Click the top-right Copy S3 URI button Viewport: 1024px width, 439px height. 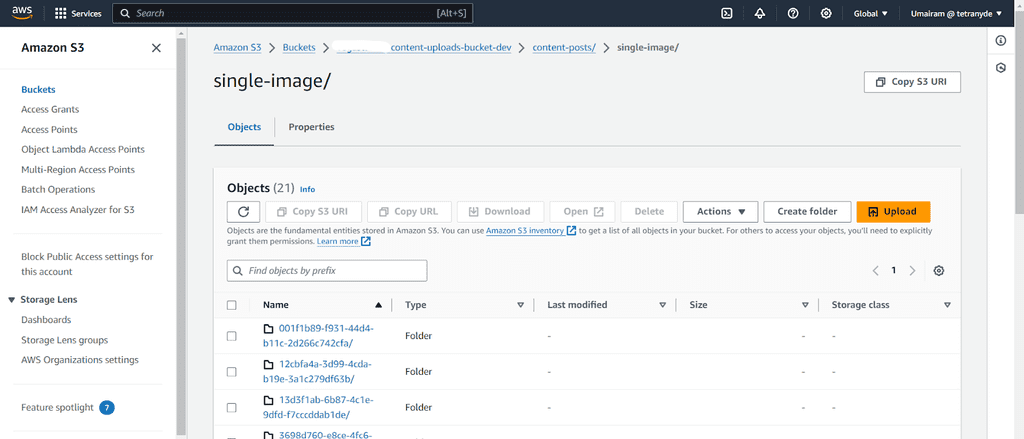pos(912,82)
